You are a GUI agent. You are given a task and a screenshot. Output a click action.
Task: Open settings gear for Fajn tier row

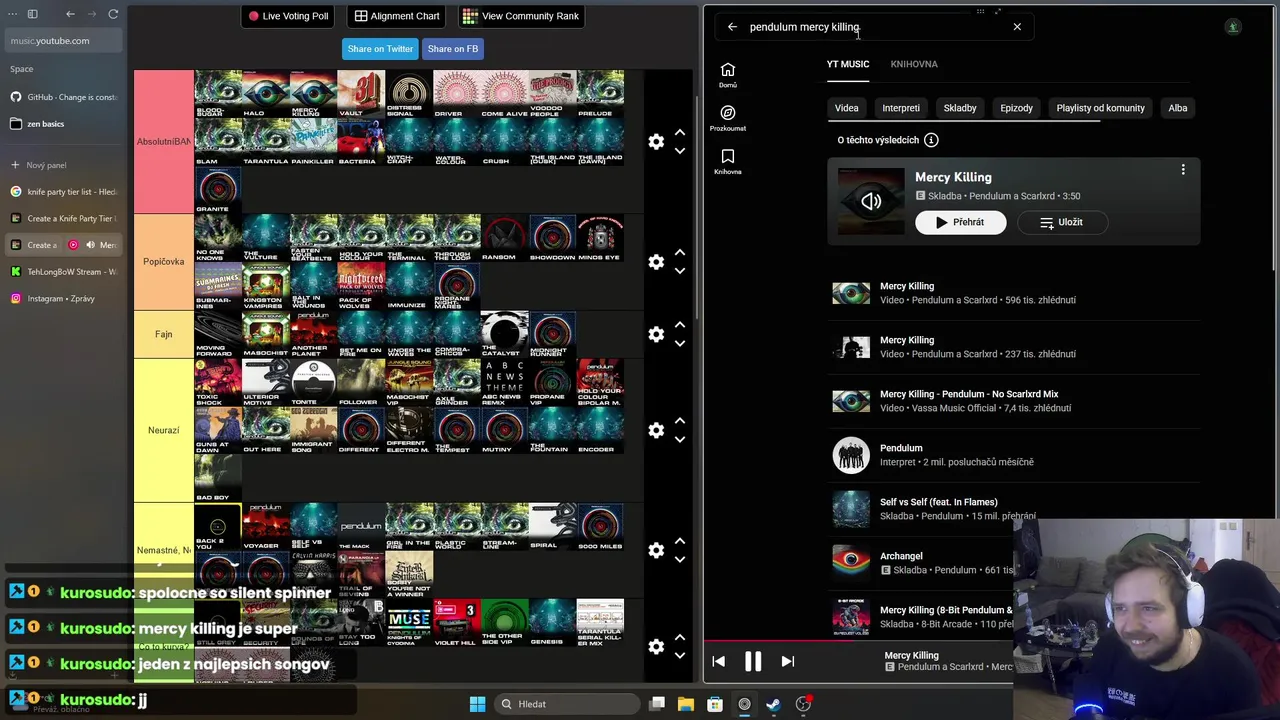point(656,335)
